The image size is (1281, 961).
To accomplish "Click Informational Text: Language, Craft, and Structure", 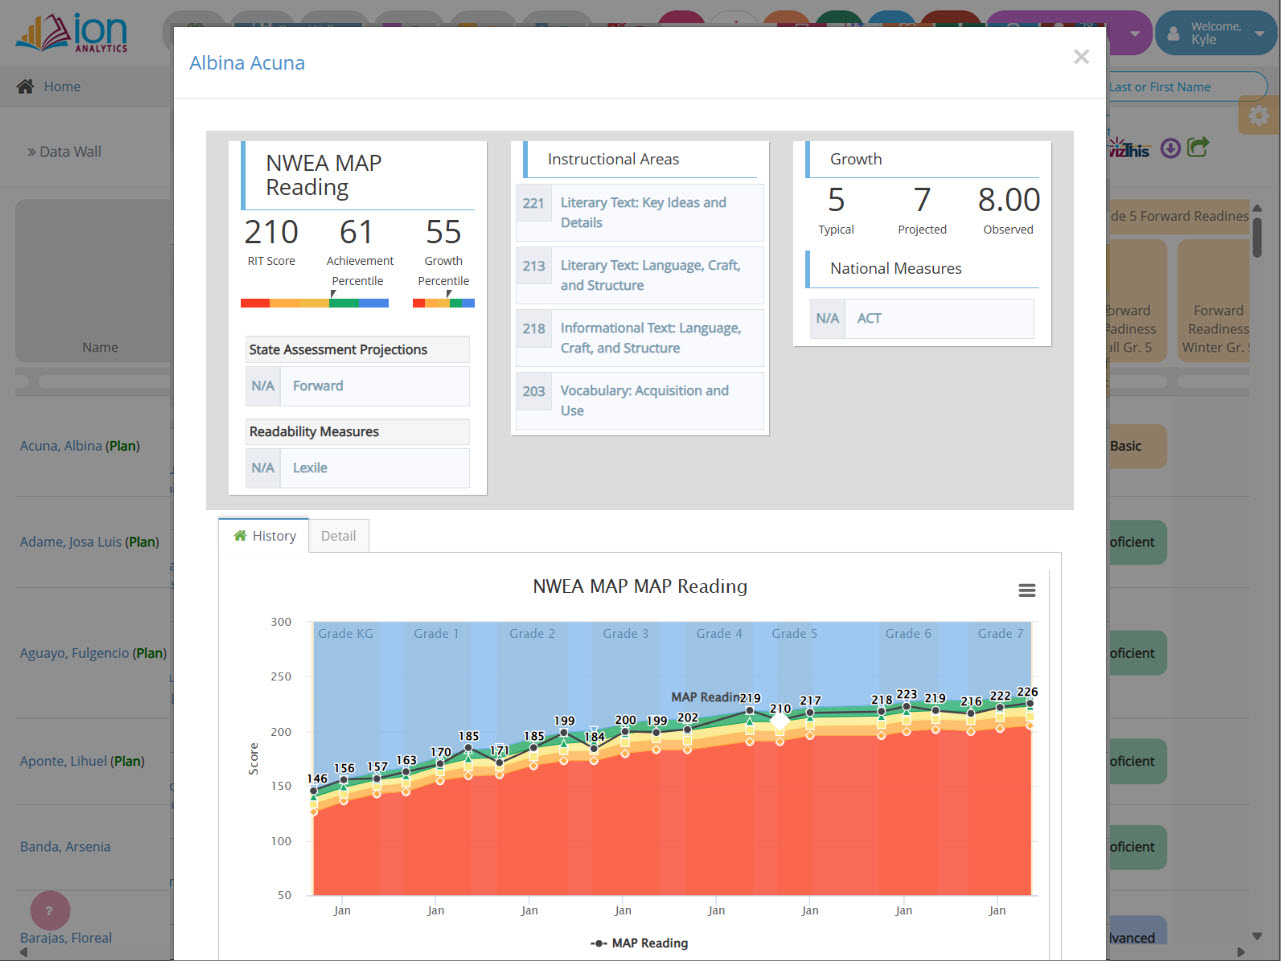I will coord(640,338).
